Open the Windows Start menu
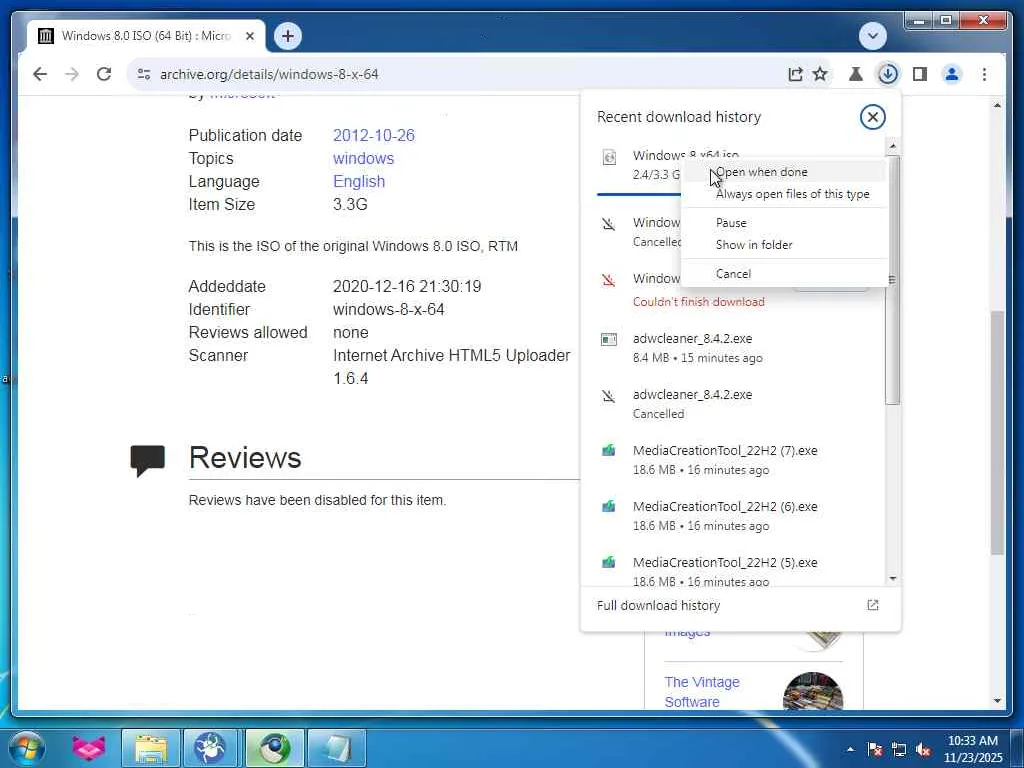Image resolution: width=1024 pixels, height=768 pixels. point(25,748)
